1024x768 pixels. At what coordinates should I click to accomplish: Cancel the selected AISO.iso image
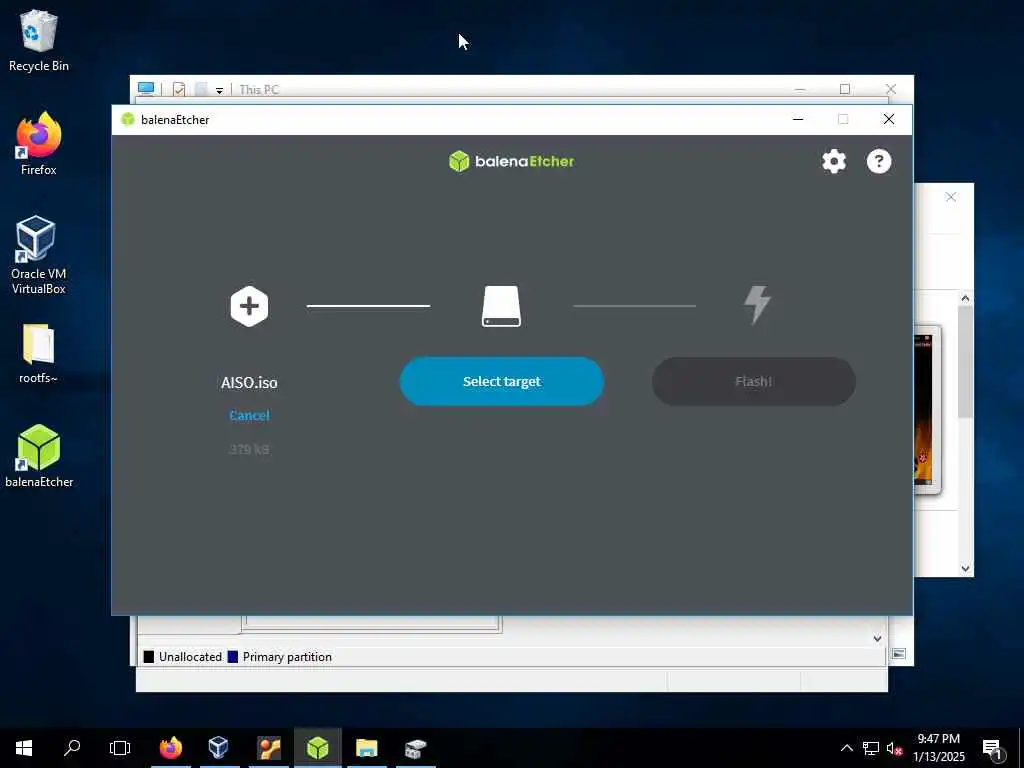(x=249, y=415)
